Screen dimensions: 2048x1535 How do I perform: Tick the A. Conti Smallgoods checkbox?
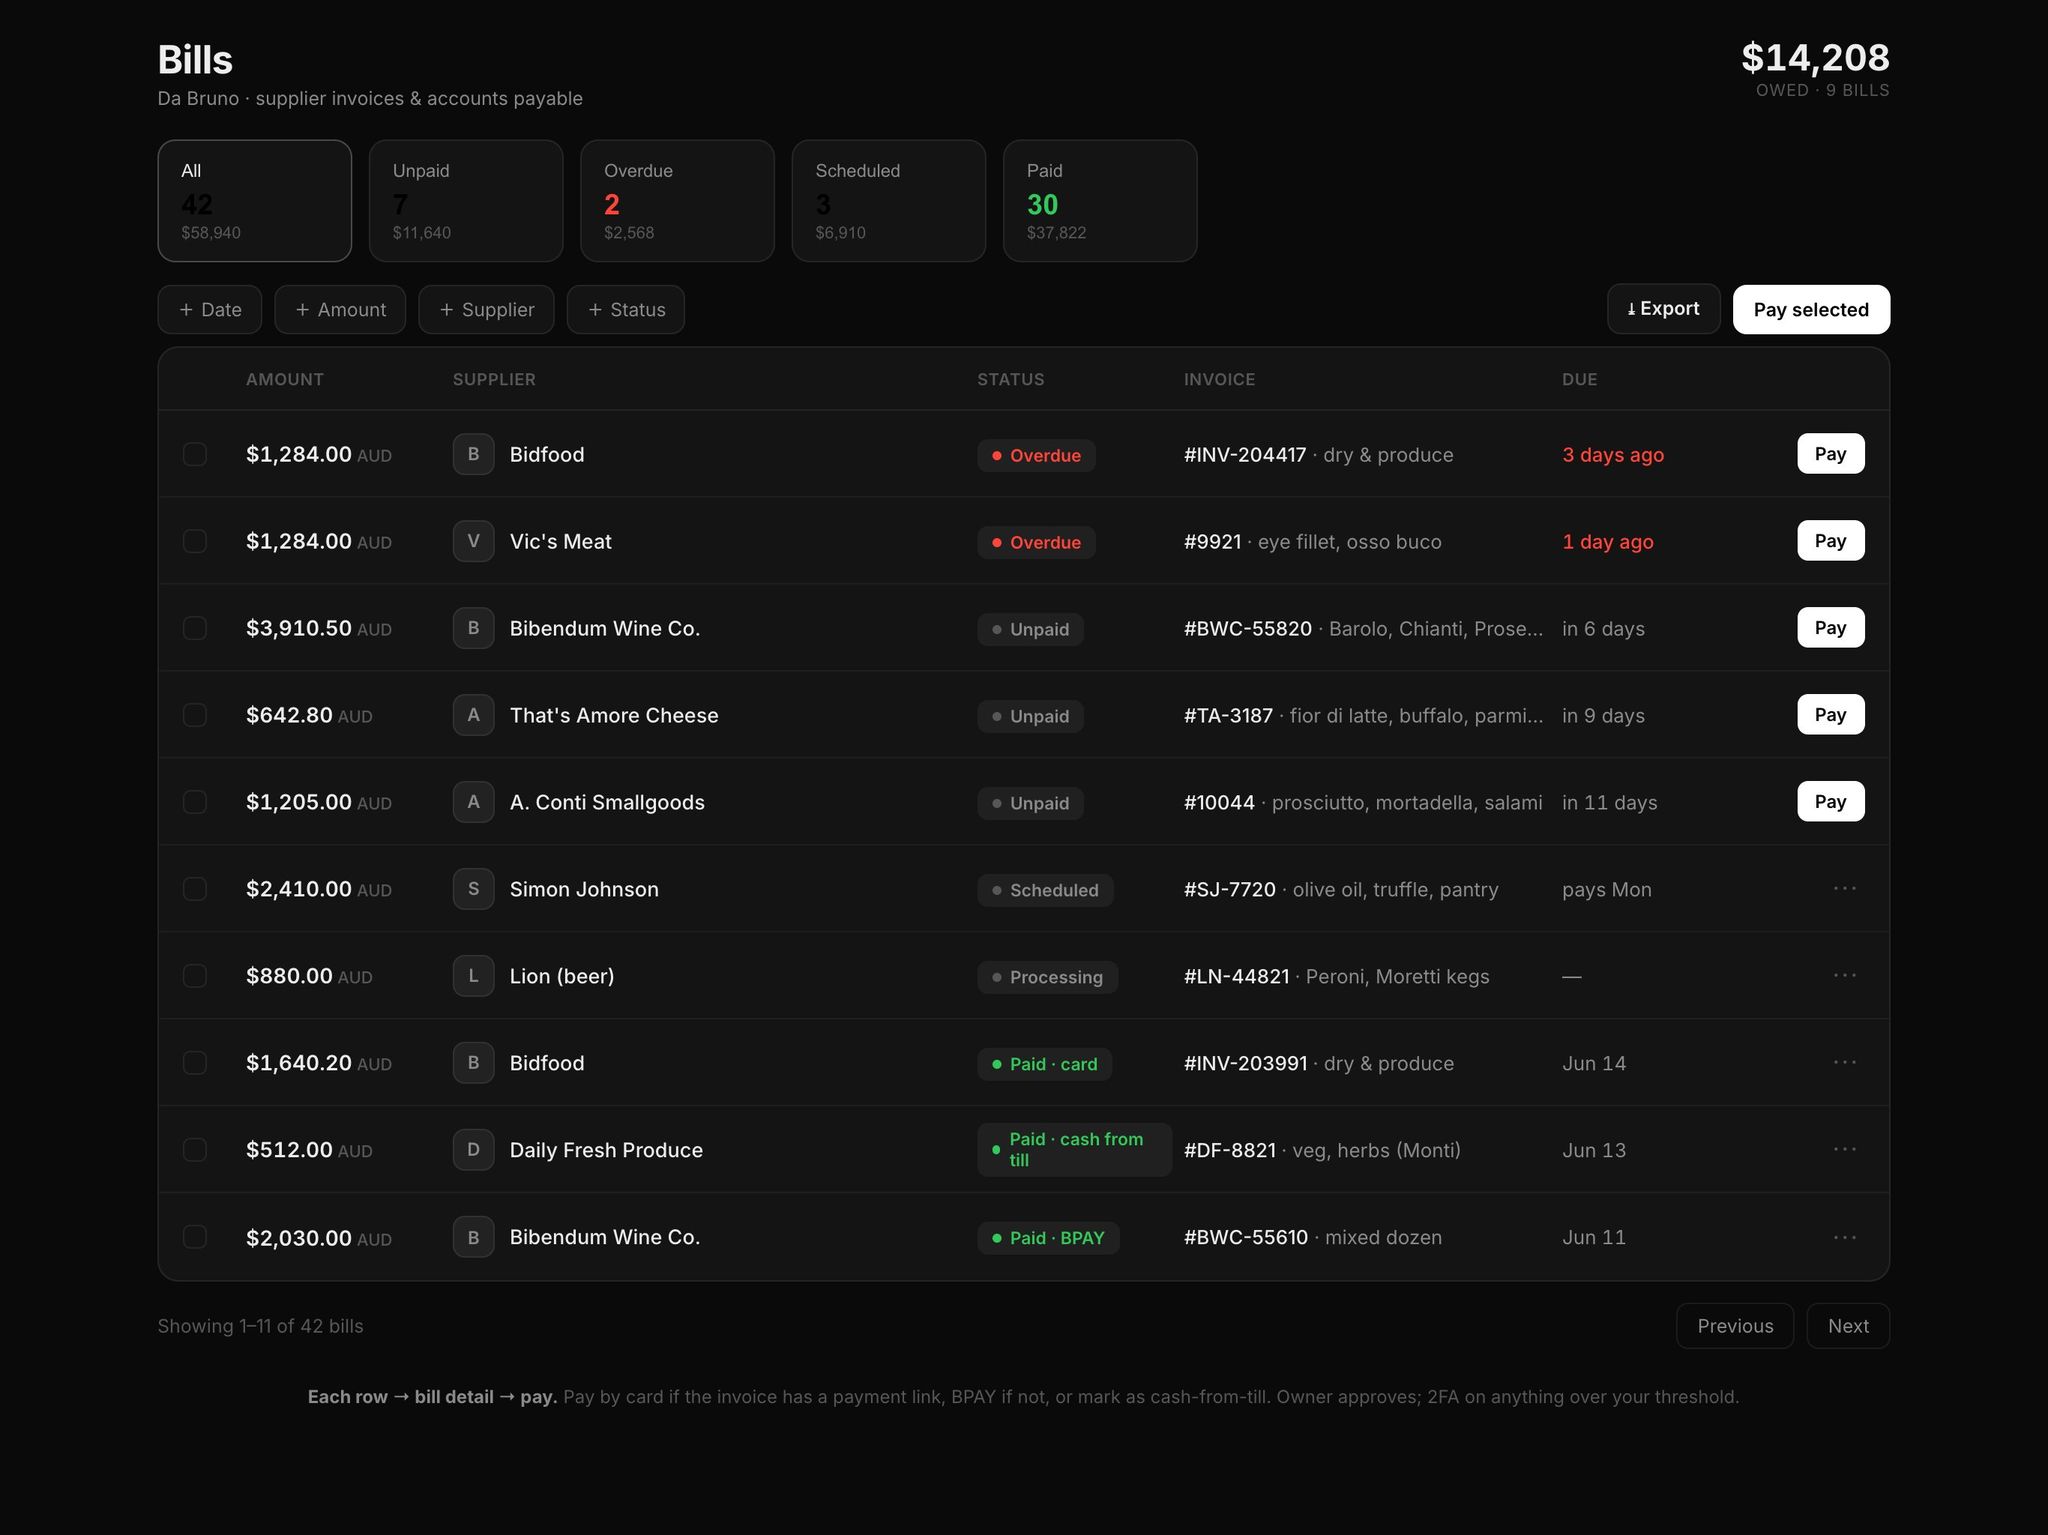coord(195,802)
